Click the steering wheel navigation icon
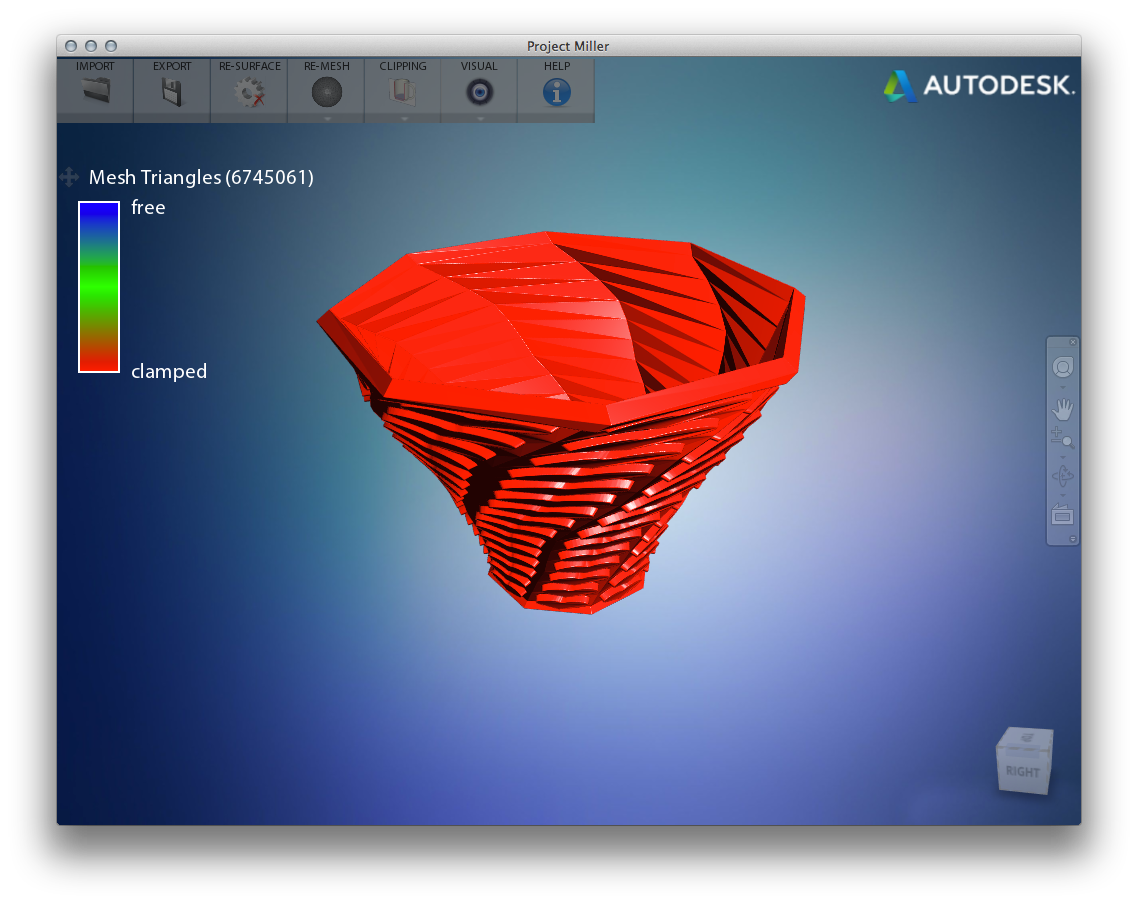Image resolution: width=1138 pixels, height=904 pixels. click(1062, 367)
